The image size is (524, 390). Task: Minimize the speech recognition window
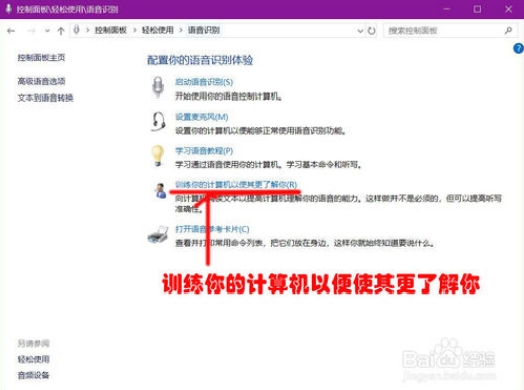pyautogui.click(x=446, y=9)
